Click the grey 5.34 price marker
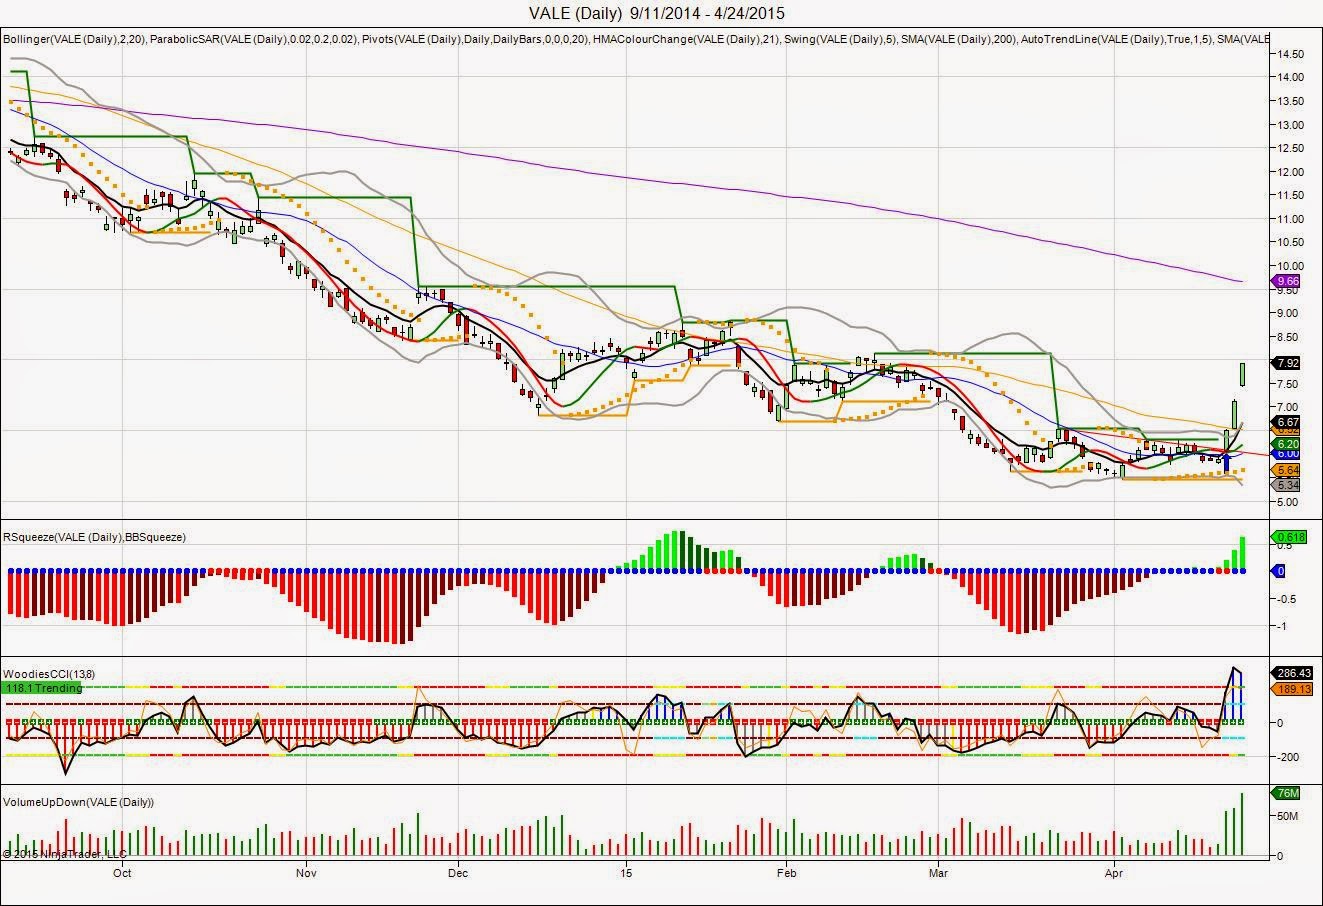Image resolution: width=1323 pixels, height=906 pixels. coord(1286,485)
